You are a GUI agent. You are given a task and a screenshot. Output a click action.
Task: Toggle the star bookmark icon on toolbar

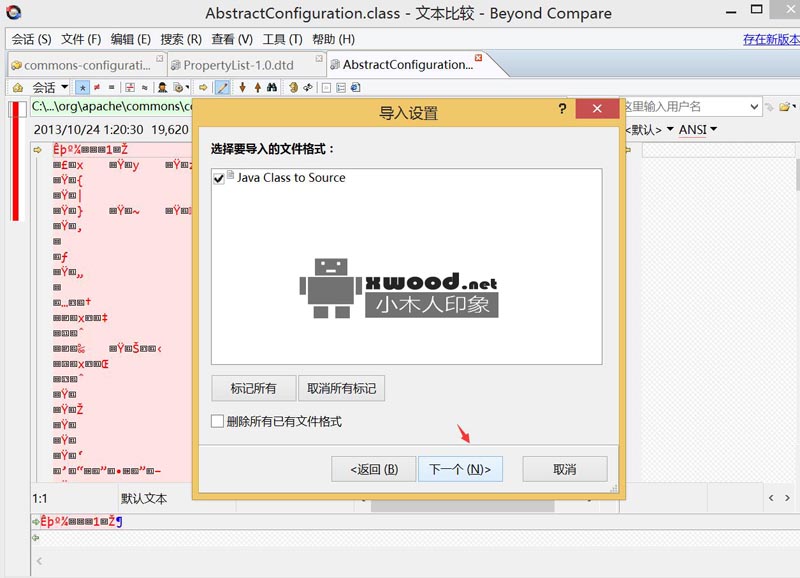81,87
